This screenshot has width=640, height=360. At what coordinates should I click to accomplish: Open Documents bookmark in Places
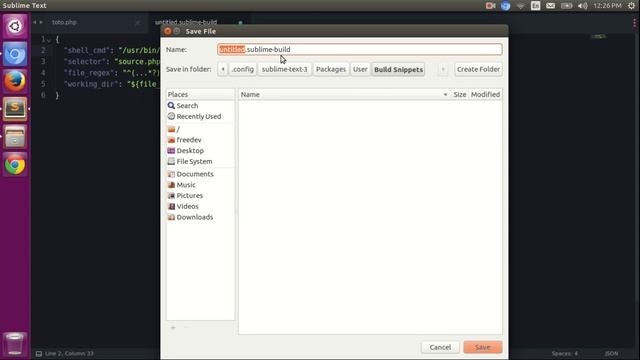(191, 174)
